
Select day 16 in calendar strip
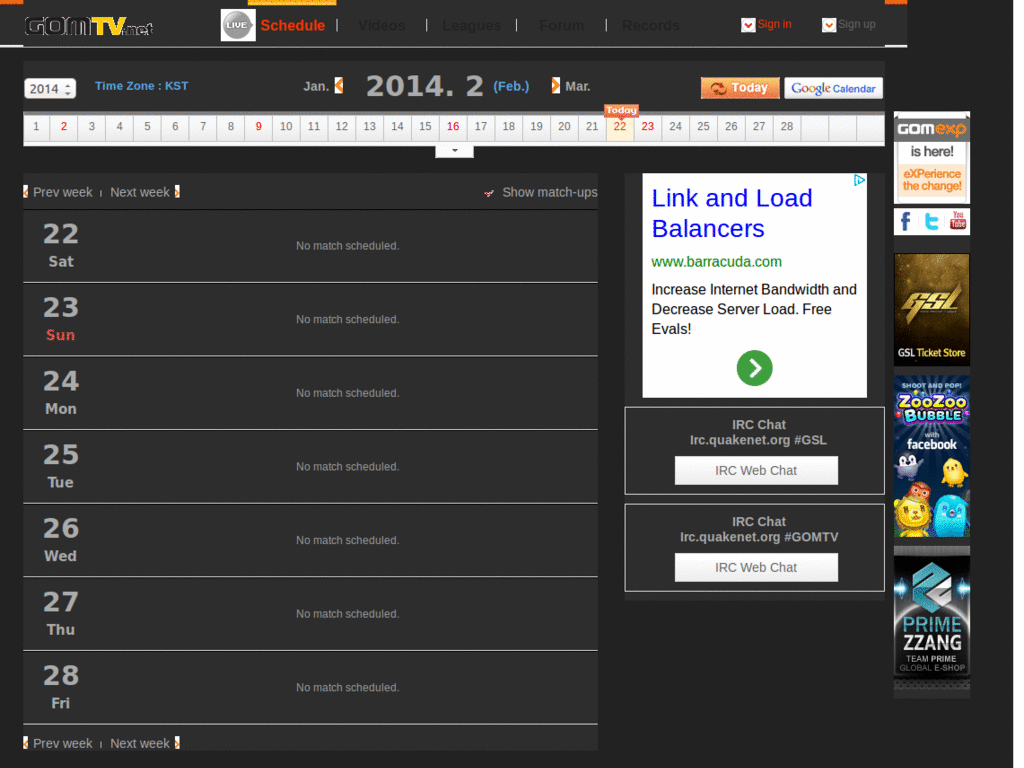click(x=453, y=127)
